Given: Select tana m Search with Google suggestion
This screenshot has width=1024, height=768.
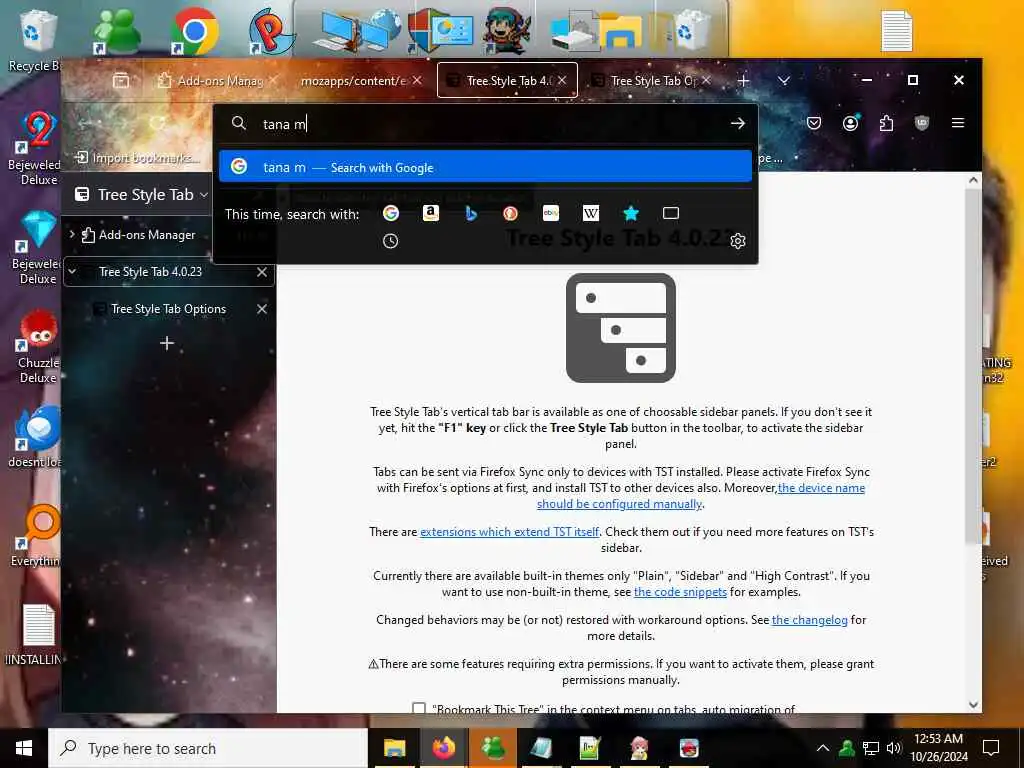Looking at the screenshot, I should pyautogui.click(x=485, y=167).
